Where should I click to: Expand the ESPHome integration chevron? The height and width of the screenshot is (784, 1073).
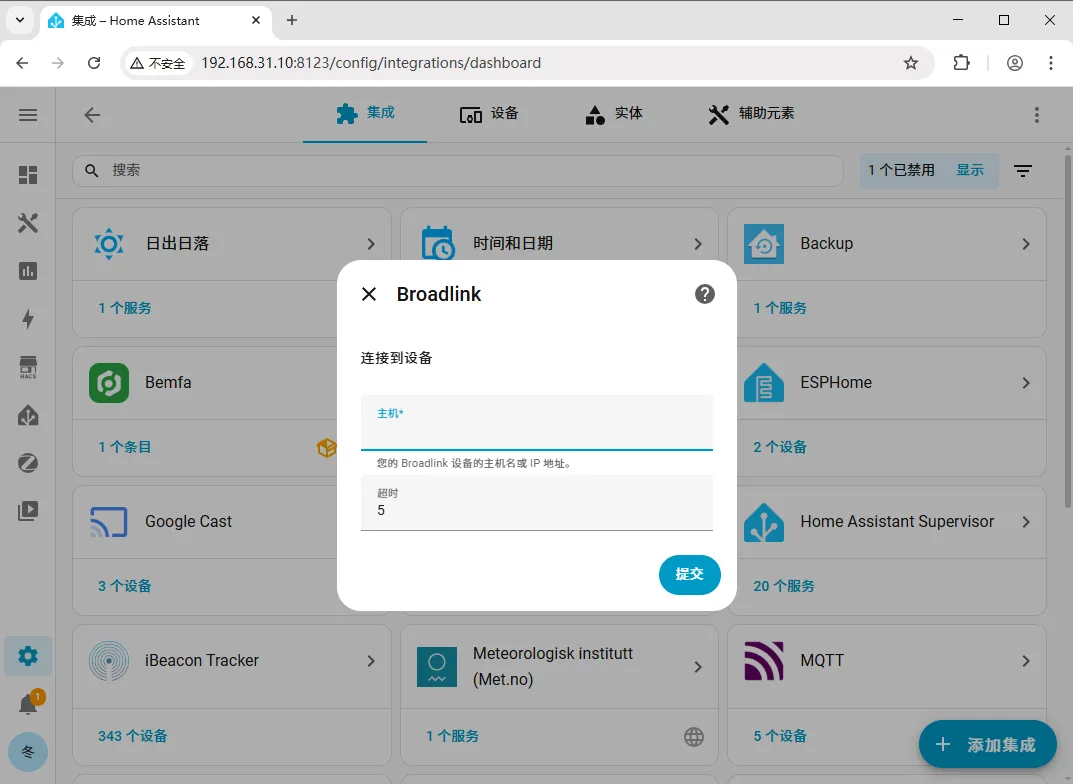(x=1026, y=383)
